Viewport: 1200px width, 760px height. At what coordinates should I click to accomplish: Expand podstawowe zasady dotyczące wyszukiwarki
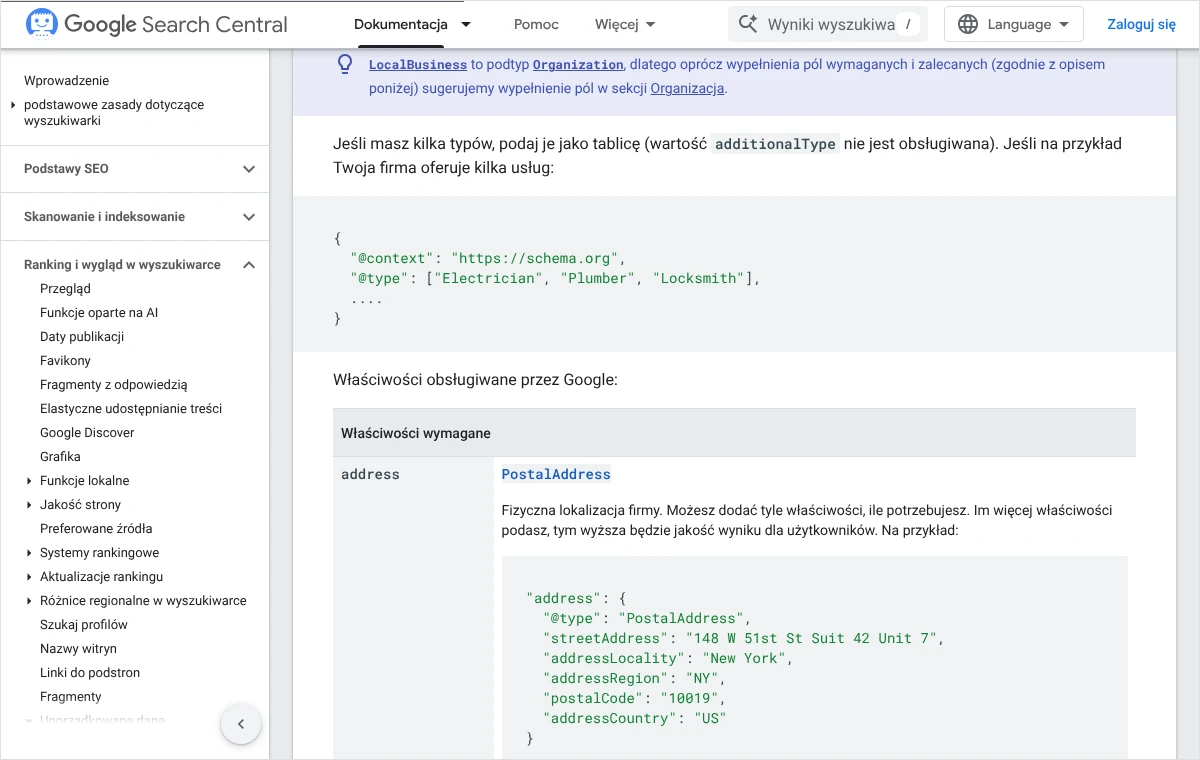(13, 105)
